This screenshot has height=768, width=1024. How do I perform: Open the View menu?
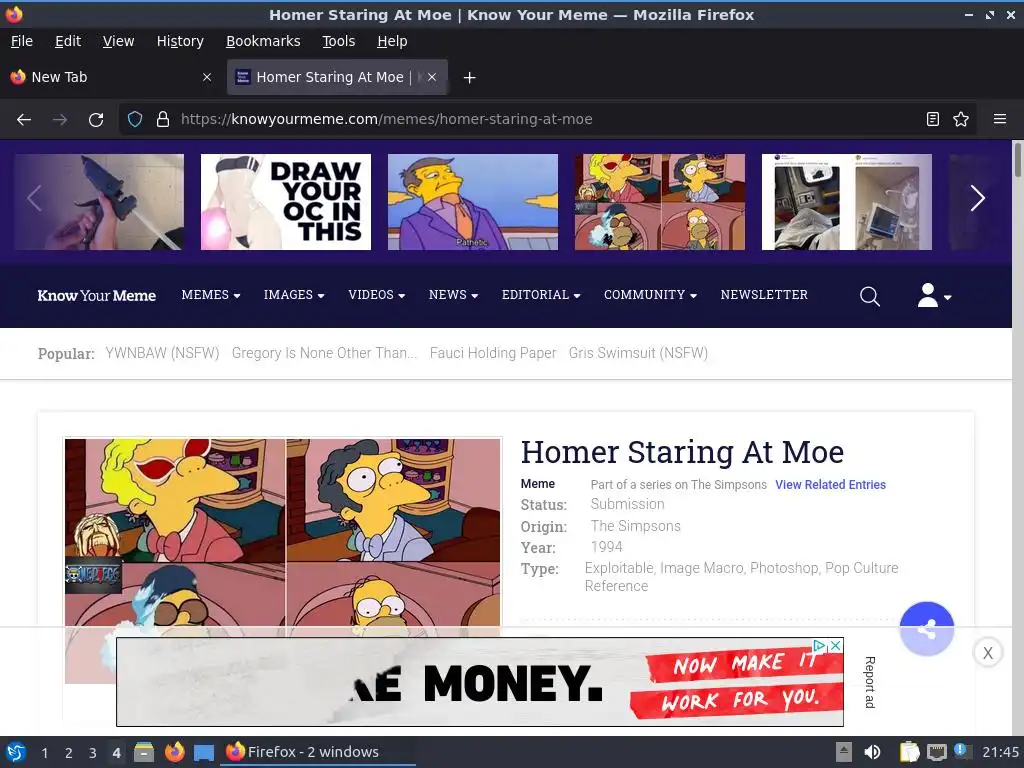[118, 41]
